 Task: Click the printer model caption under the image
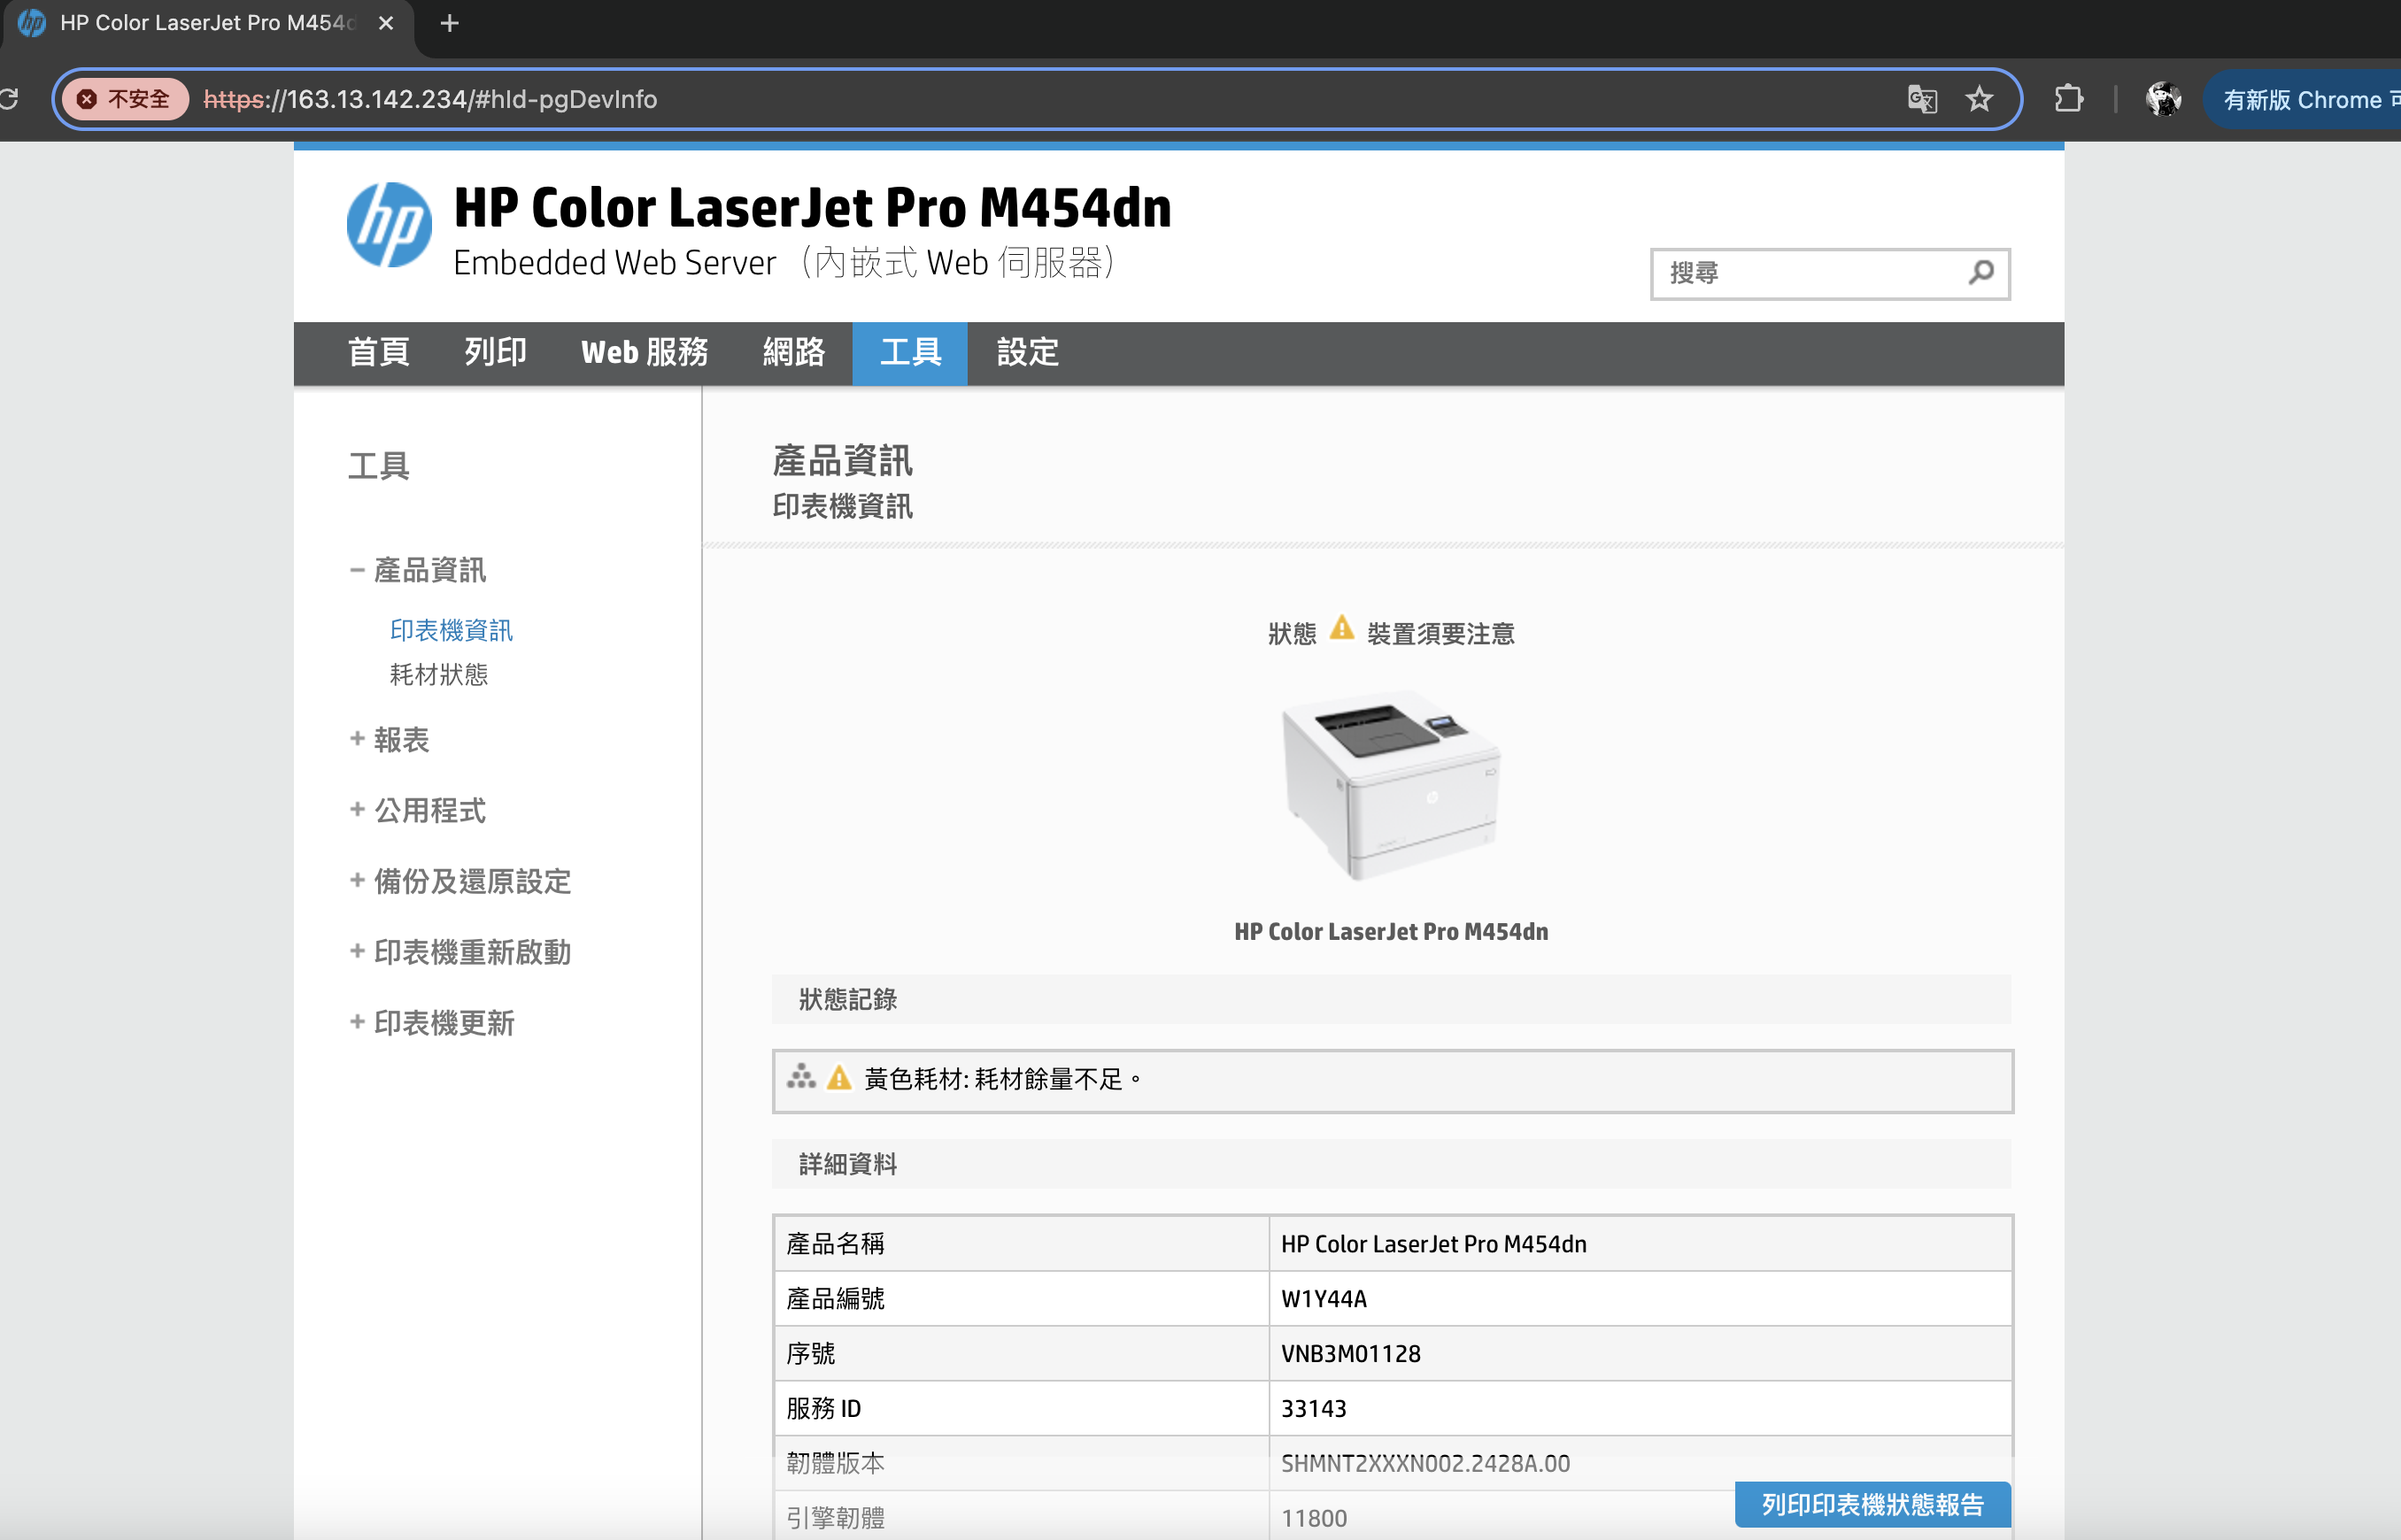tap(1391, 931)
